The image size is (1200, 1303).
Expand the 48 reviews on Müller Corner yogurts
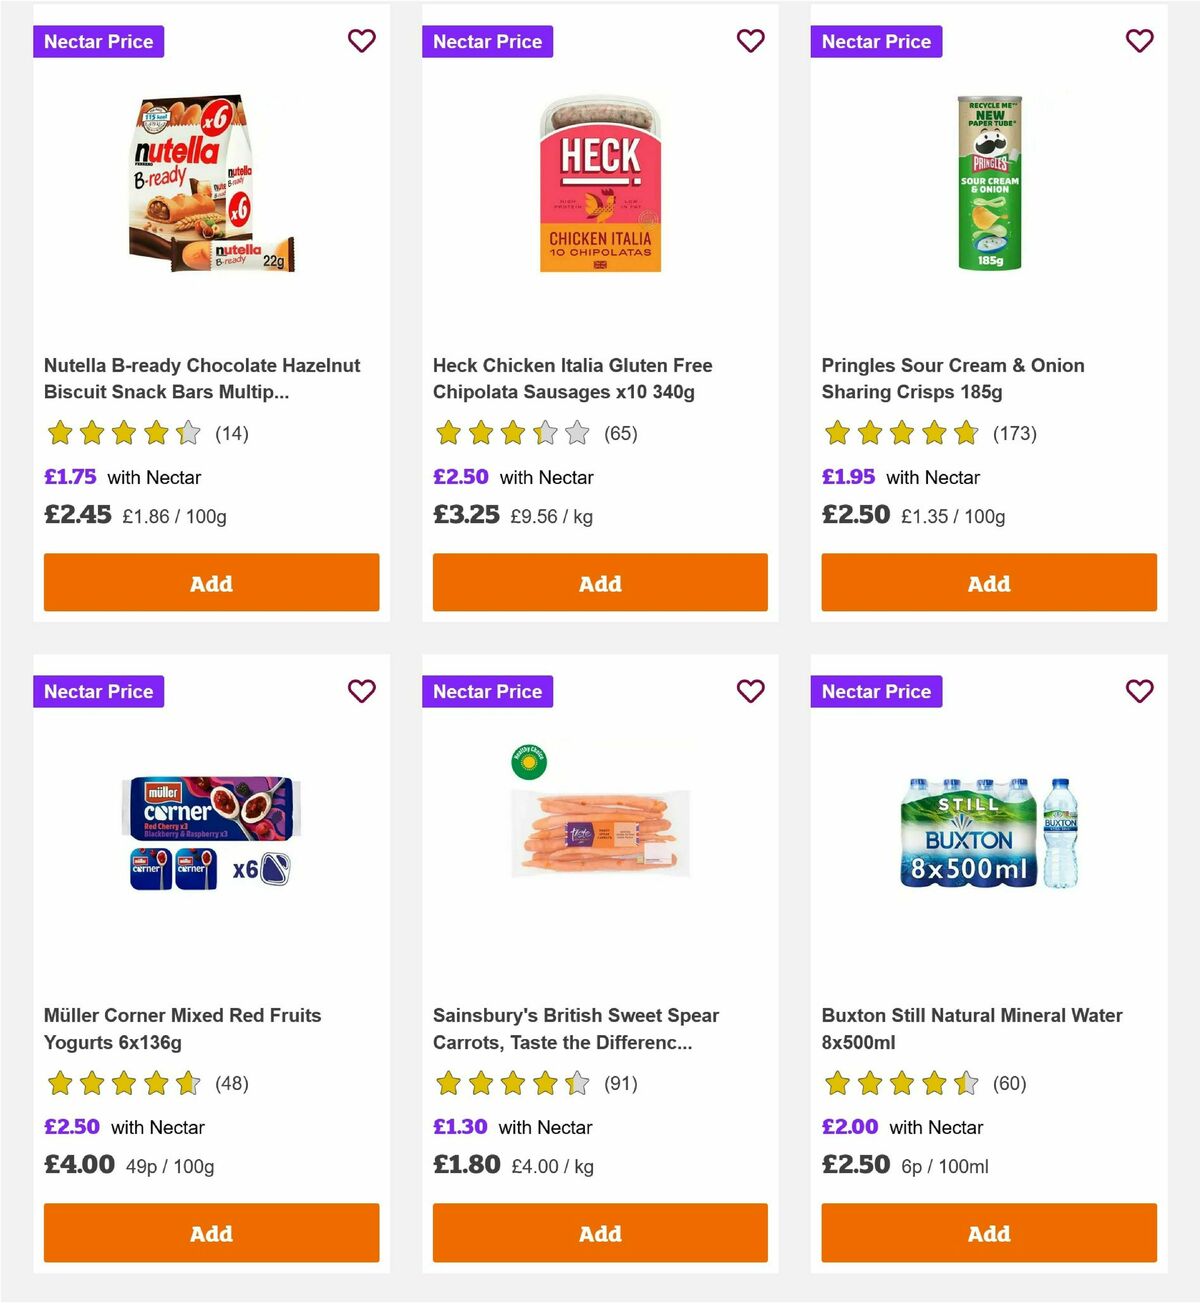coord(233,1083)
